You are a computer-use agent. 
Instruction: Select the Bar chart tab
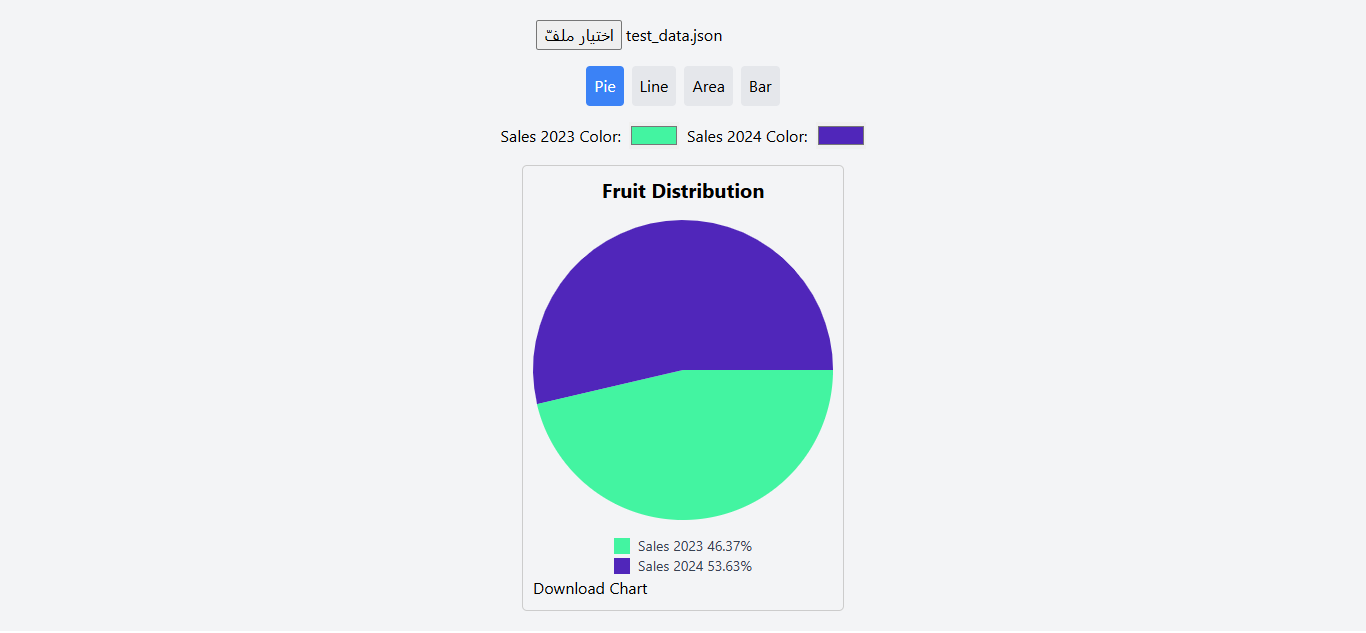[x=760, y=86]
